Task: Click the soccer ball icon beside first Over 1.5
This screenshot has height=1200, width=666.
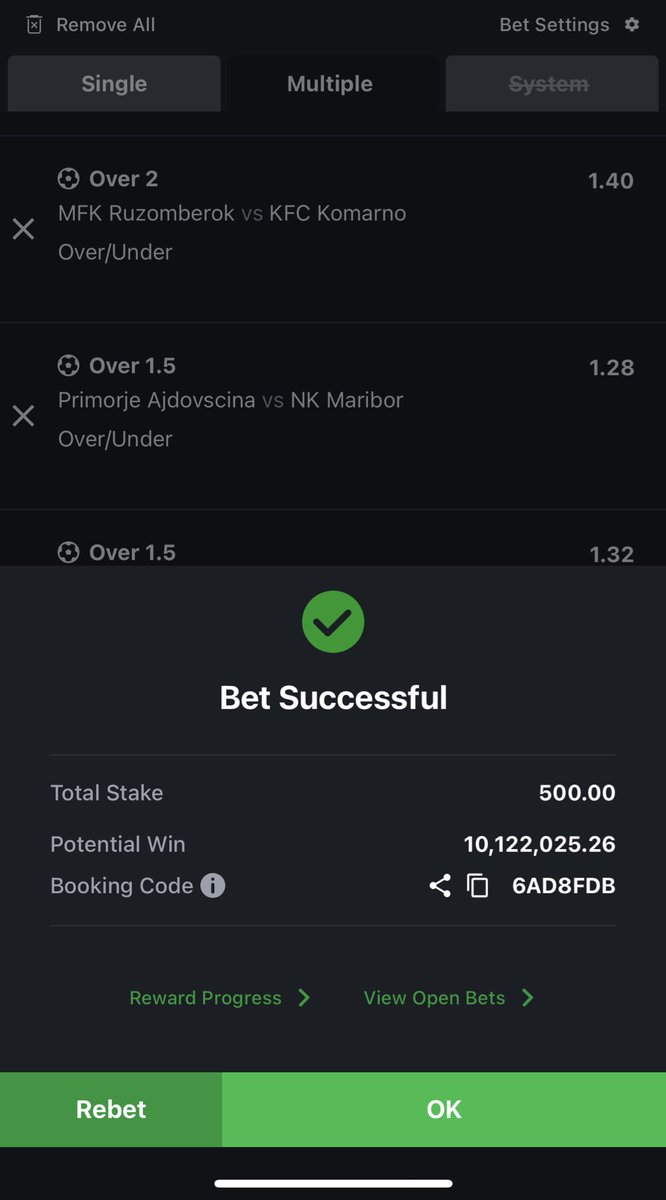Action: (x=68, y=365)
